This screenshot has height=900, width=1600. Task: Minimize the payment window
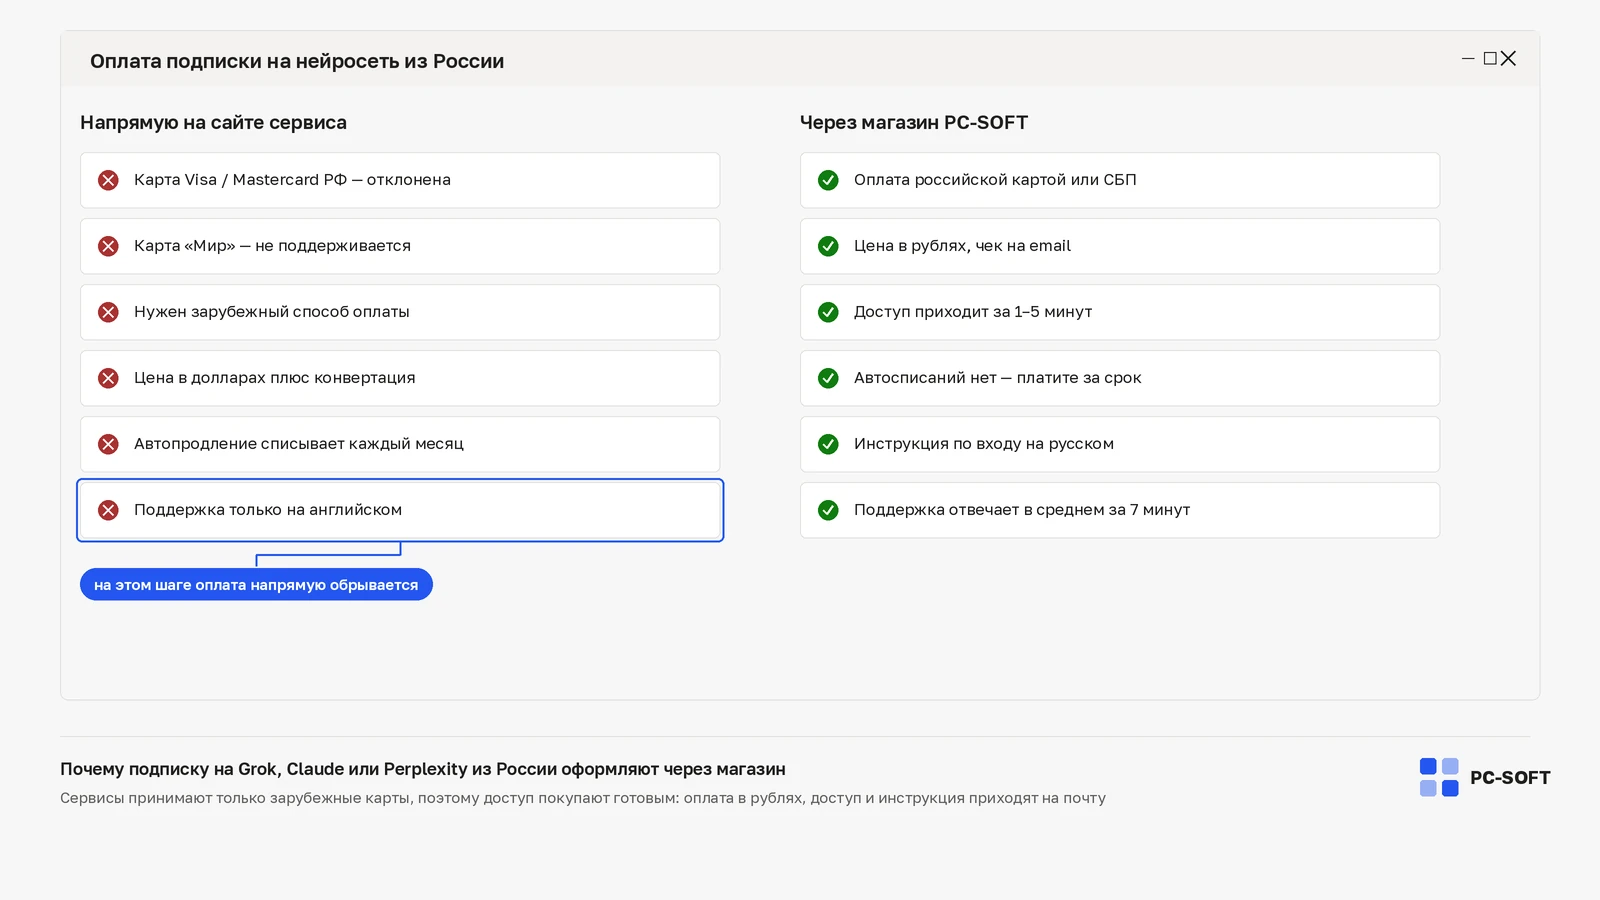pos(1468,59)
